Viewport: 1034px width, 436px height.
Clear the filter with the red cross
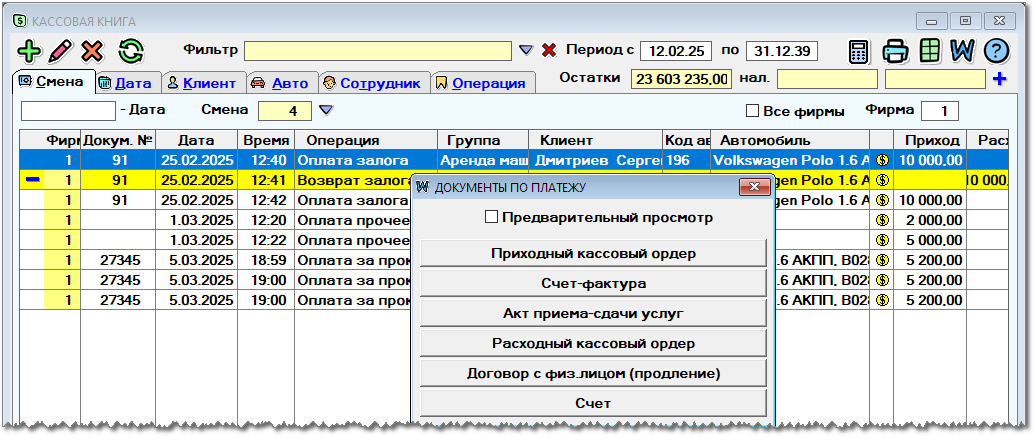[x=549, y=50]
